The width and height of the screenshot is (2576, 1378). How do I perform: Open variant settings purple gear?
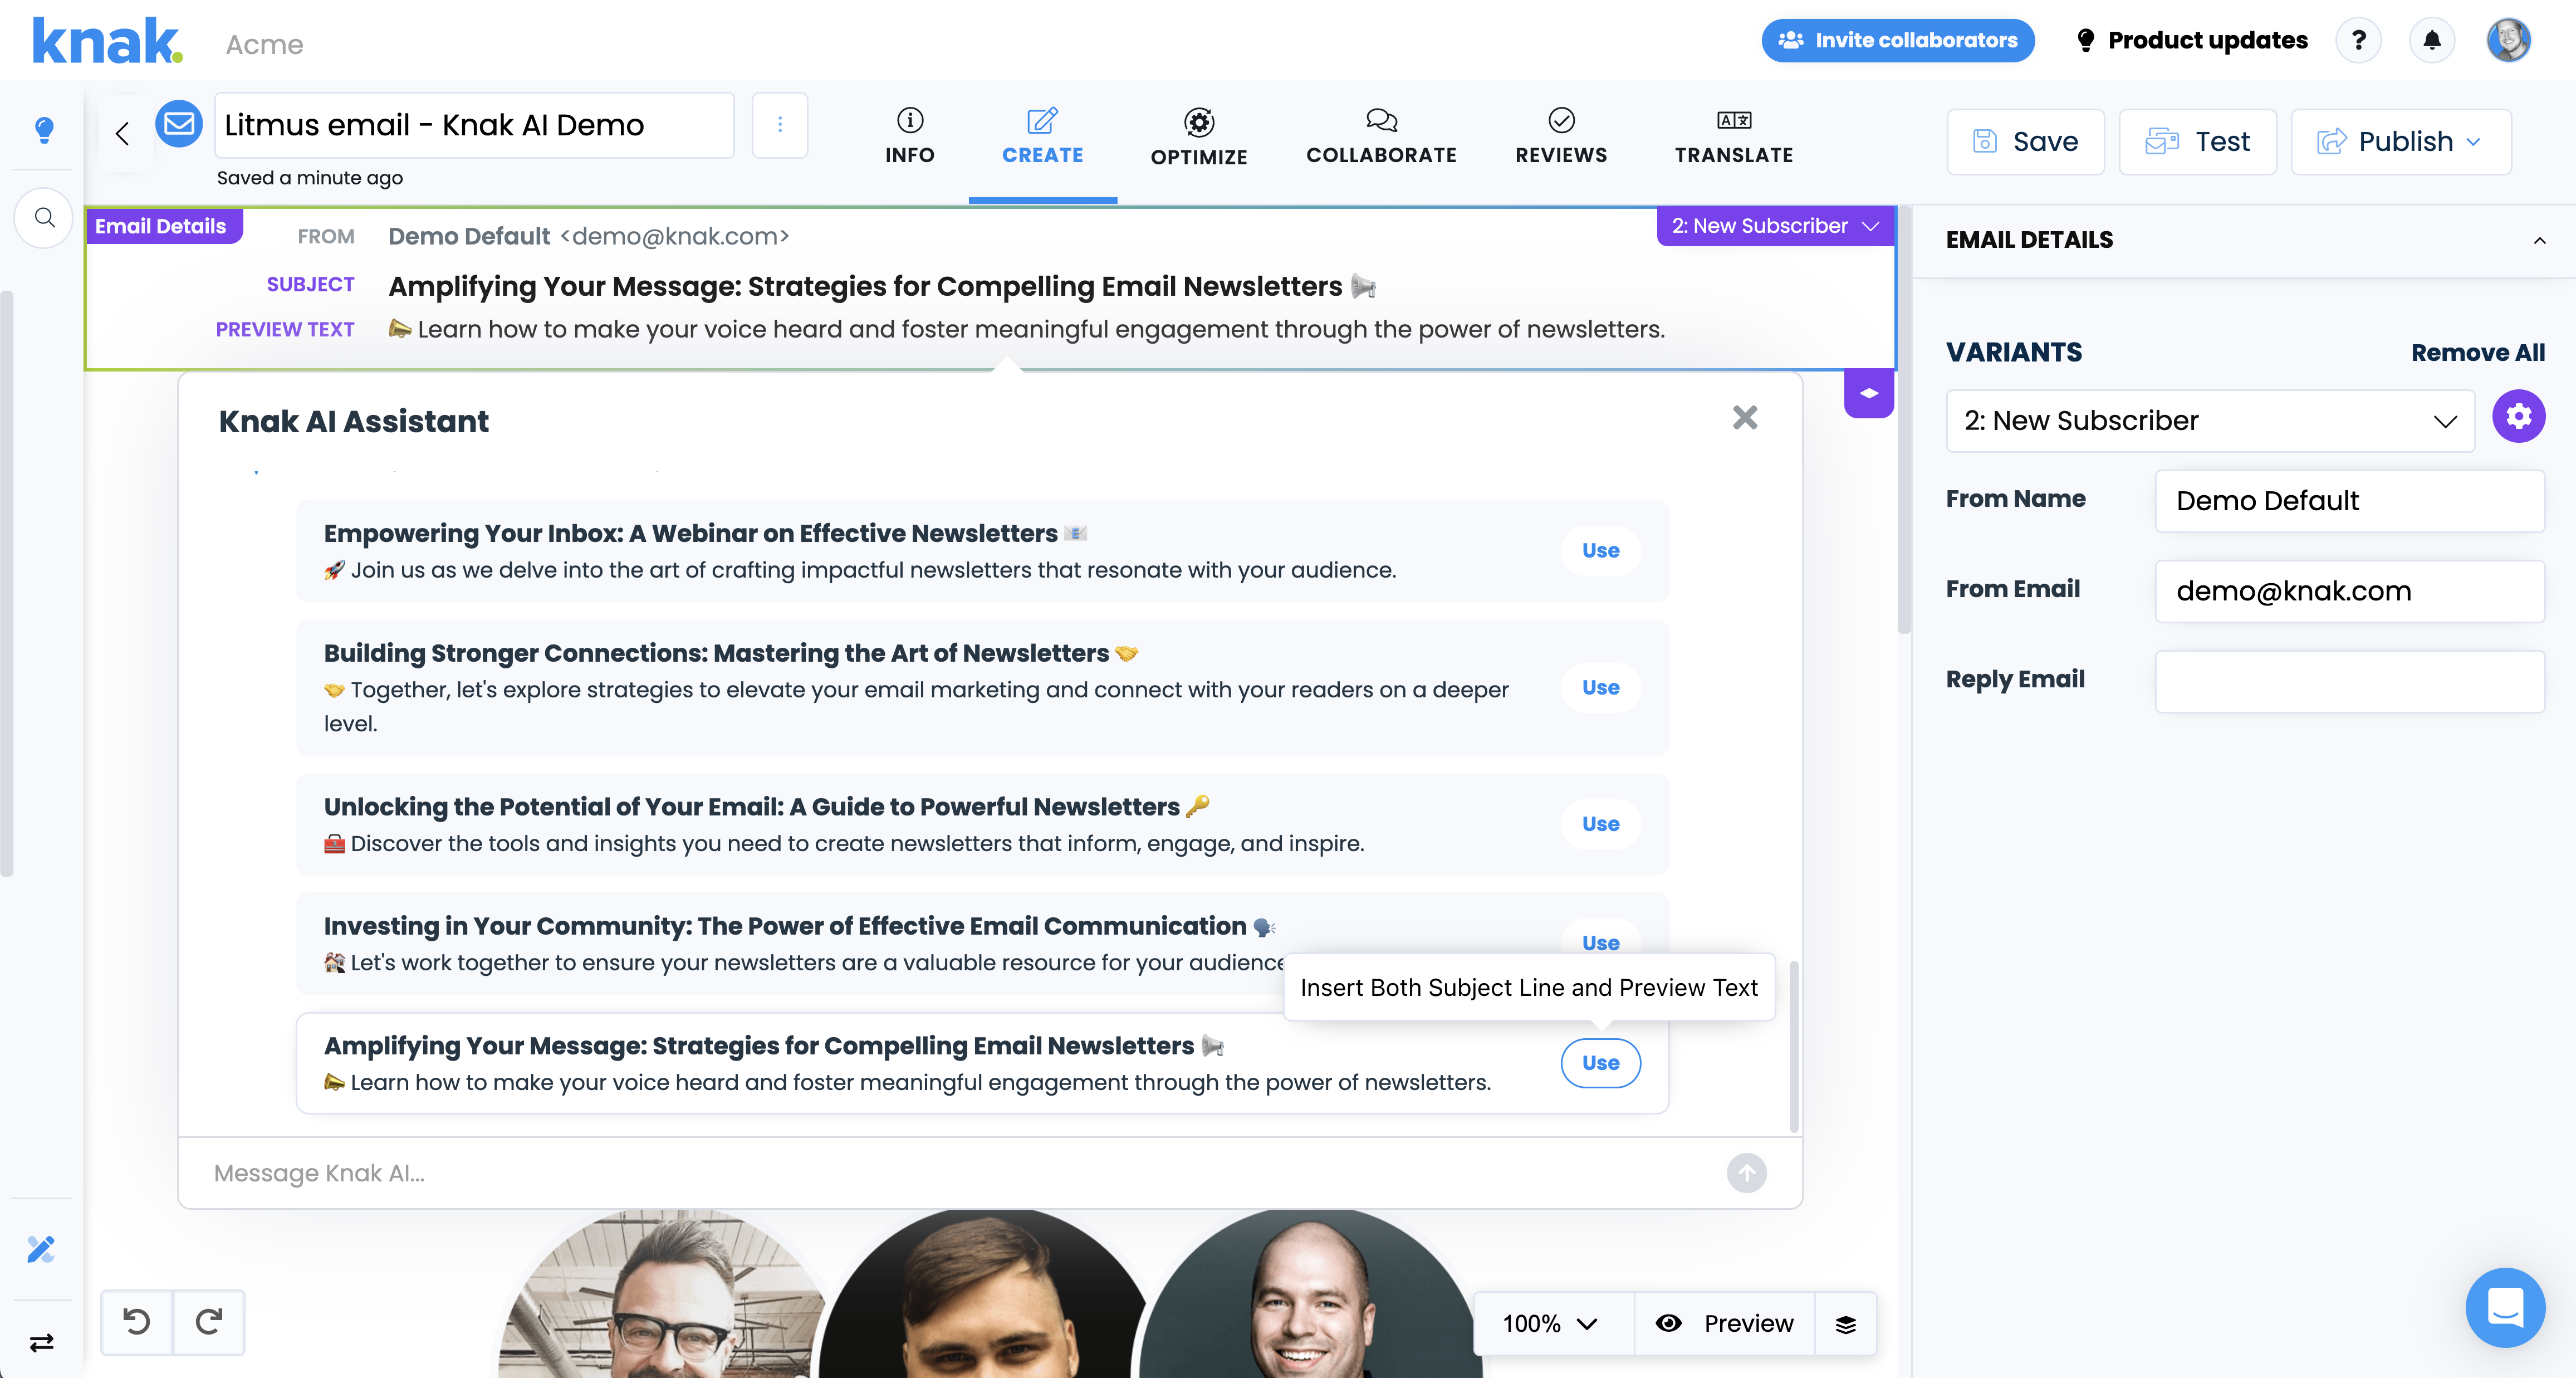coord(2518,416)
